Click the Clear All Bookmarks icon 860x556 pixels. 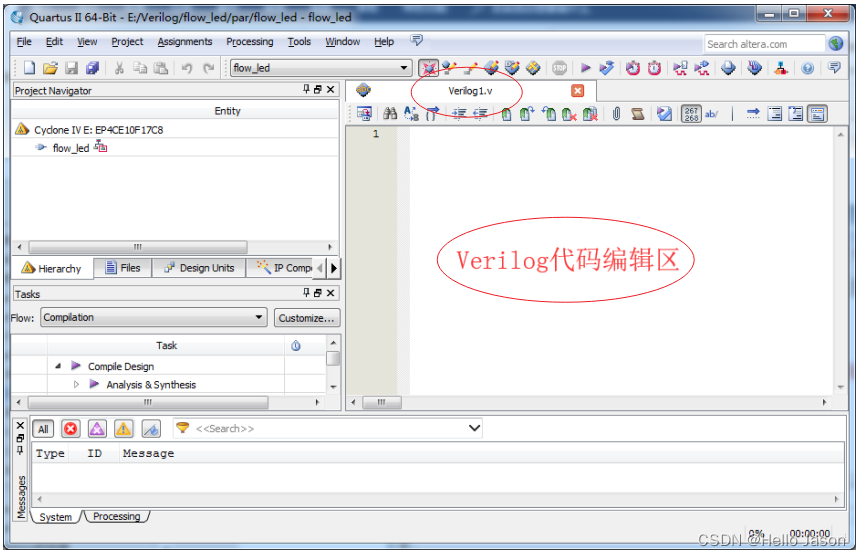[x=590, y=114]
